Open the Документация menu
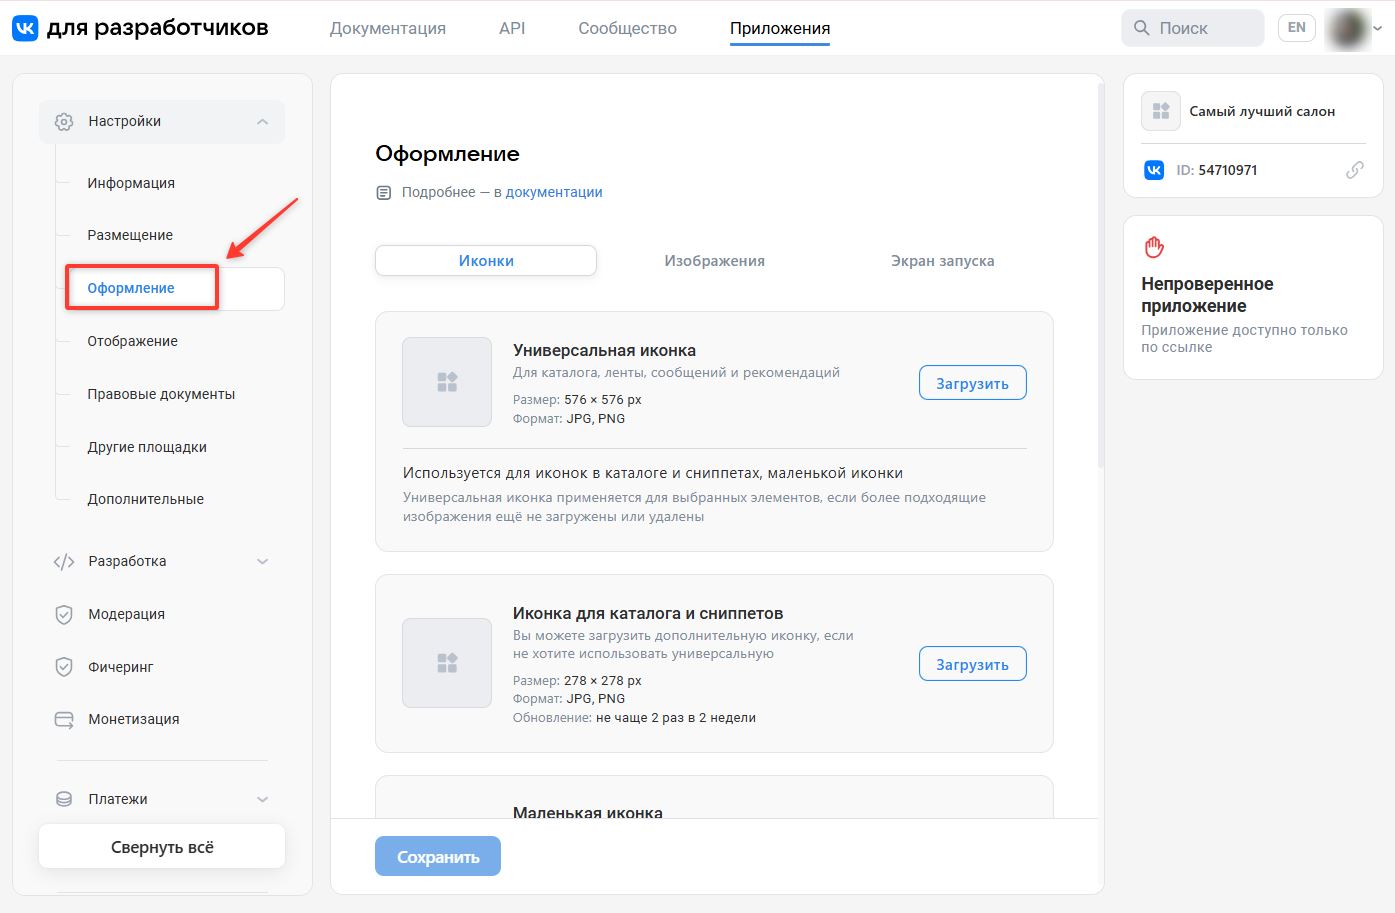This screenshot has height=913, width=1395. tap(388, 28)
